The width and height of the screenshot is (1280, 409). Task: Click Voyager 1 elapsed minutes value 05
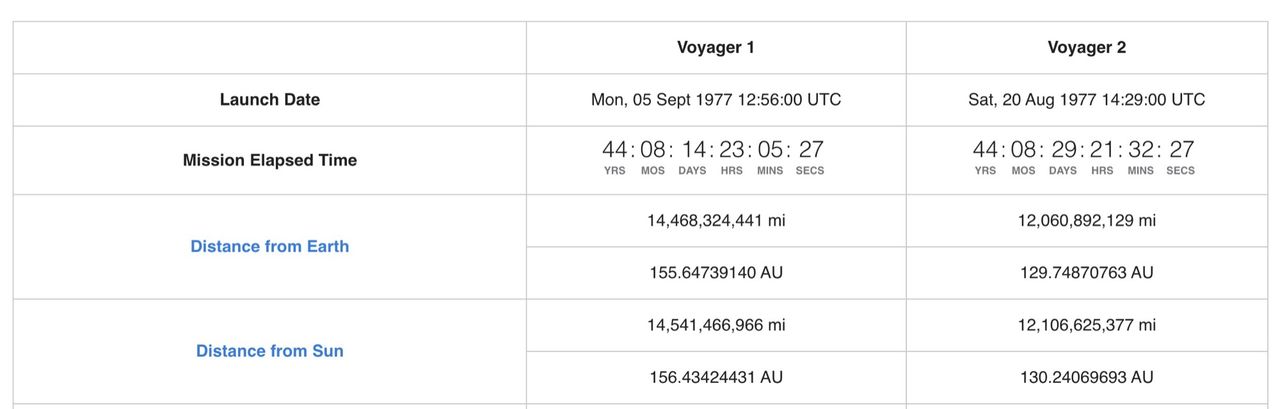pyautogui.click(x=770, y=150)
